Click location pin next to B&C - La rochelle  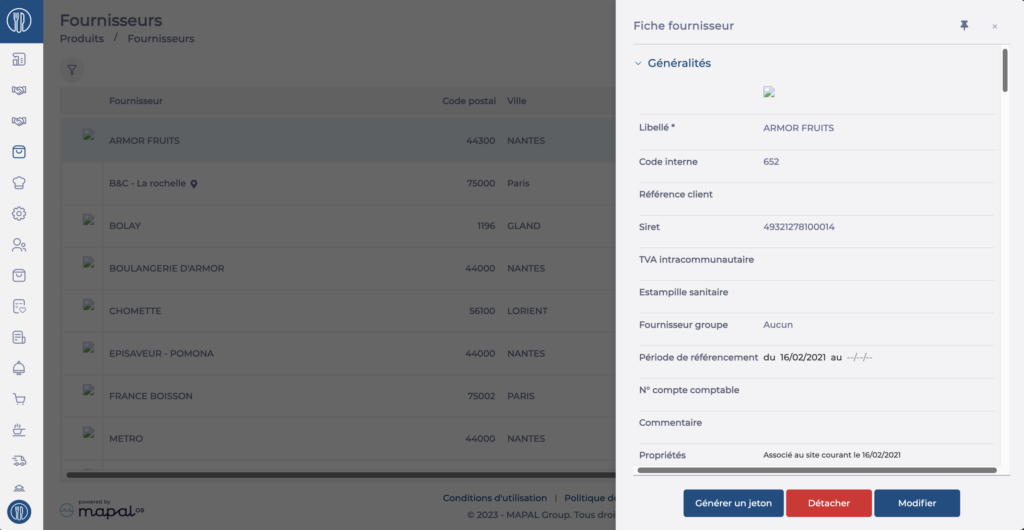click(194, 184)
